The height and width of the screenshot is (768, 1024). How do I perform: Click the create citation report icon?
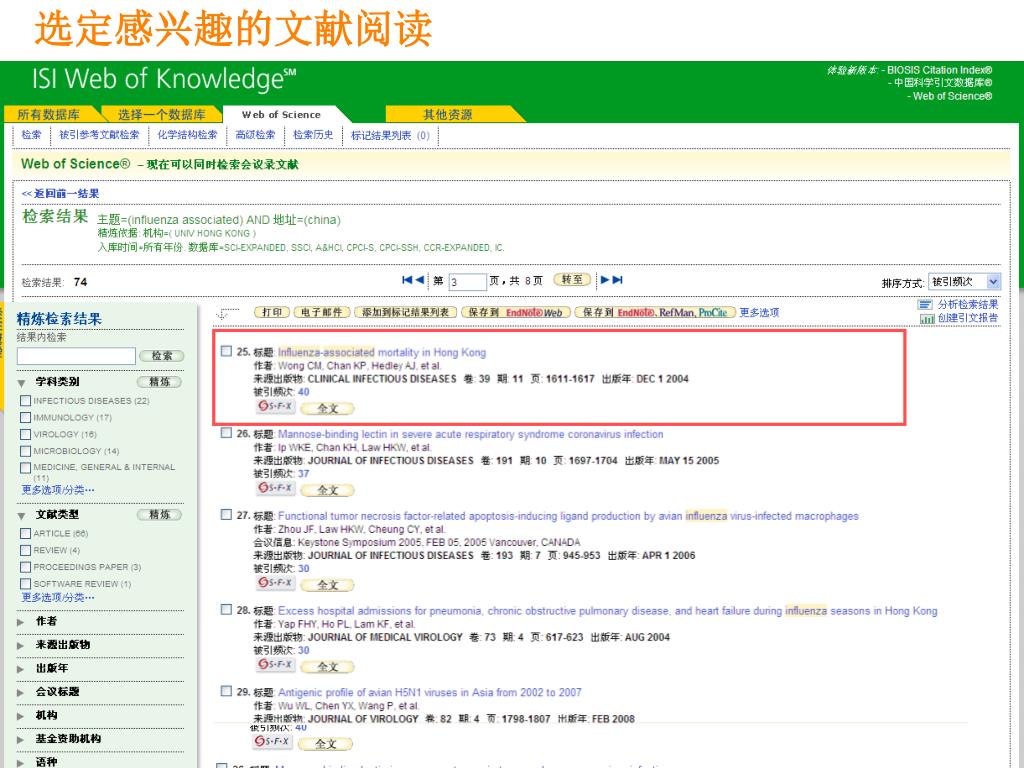click(927, 318)
